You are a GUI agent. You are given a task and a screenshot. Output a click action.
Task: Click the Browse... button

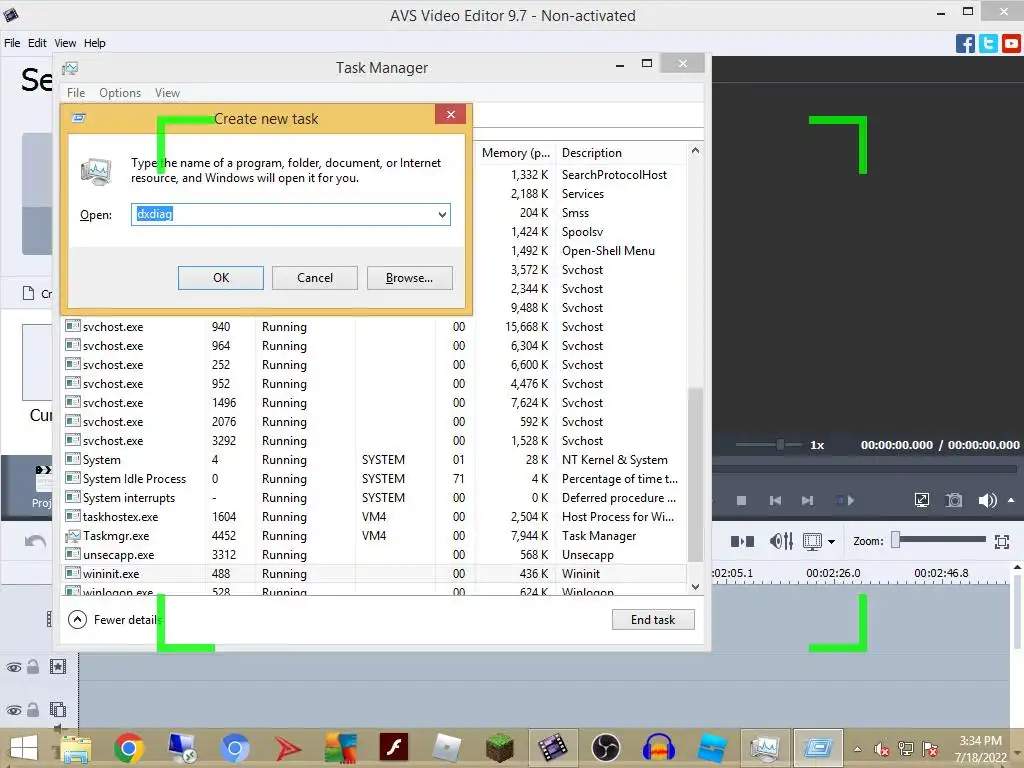tap(409, 278)
